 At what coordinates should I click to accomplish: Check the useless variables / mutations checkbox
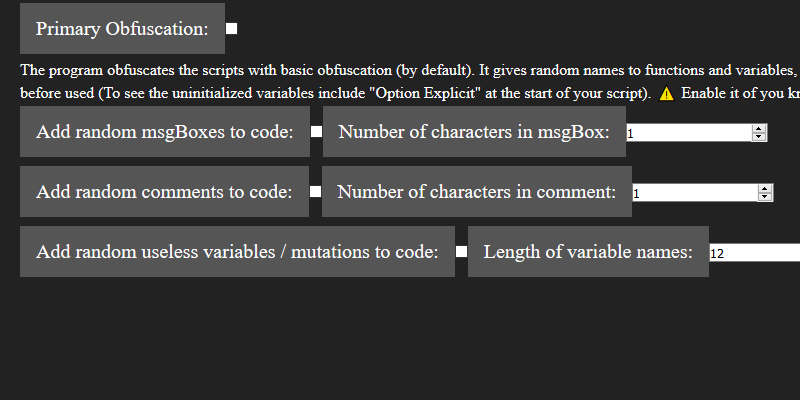pos(461,252)
